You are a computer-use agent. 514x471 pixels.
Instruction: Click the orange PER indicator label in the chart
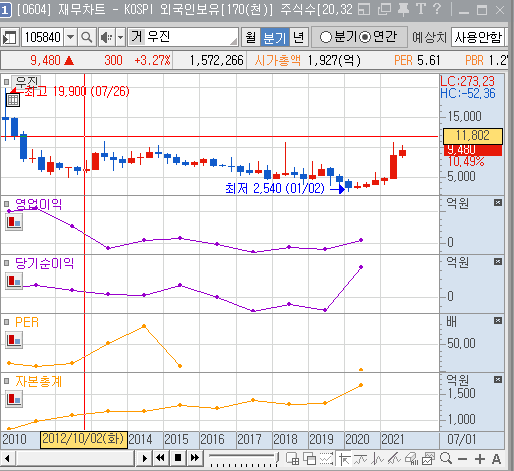(x=27, y=322)
